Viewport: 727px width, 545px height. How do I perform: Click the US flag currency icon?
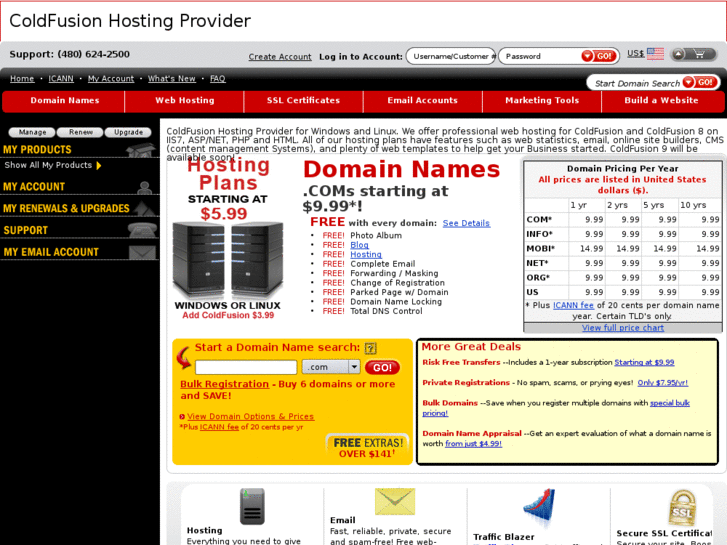click(655, 54)
